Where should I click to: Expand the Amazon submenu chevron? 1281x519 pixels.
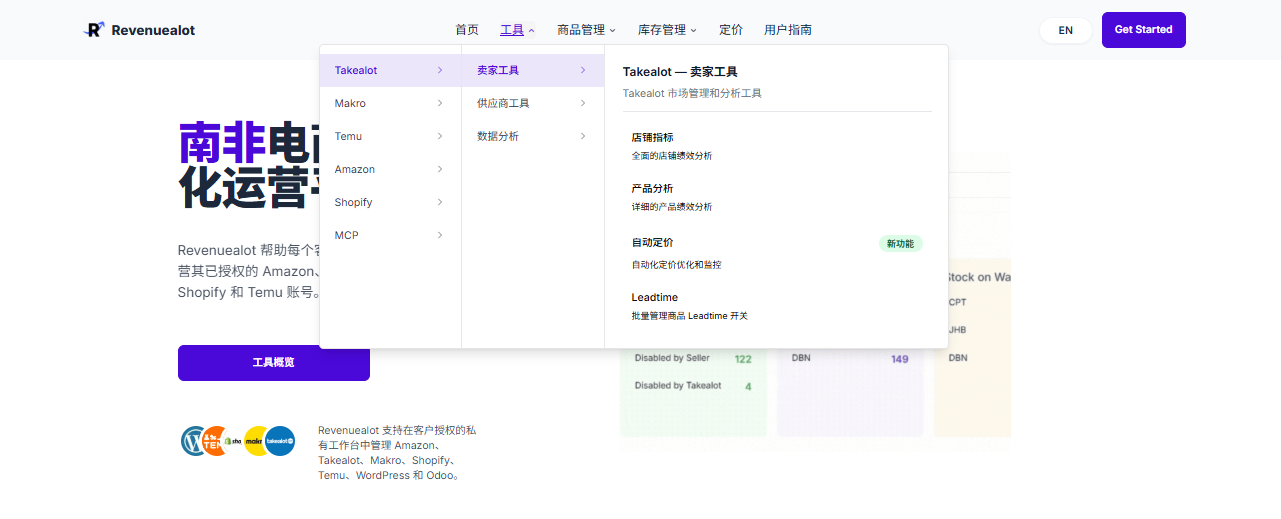(x=440, y=169)
